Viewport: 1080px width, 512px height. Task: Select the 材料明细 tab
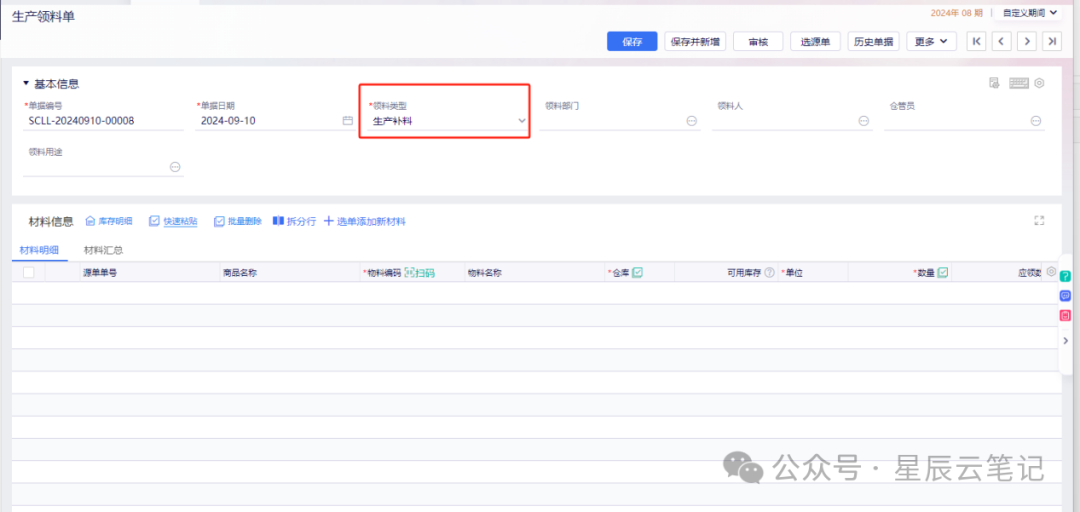pos(39,250)
